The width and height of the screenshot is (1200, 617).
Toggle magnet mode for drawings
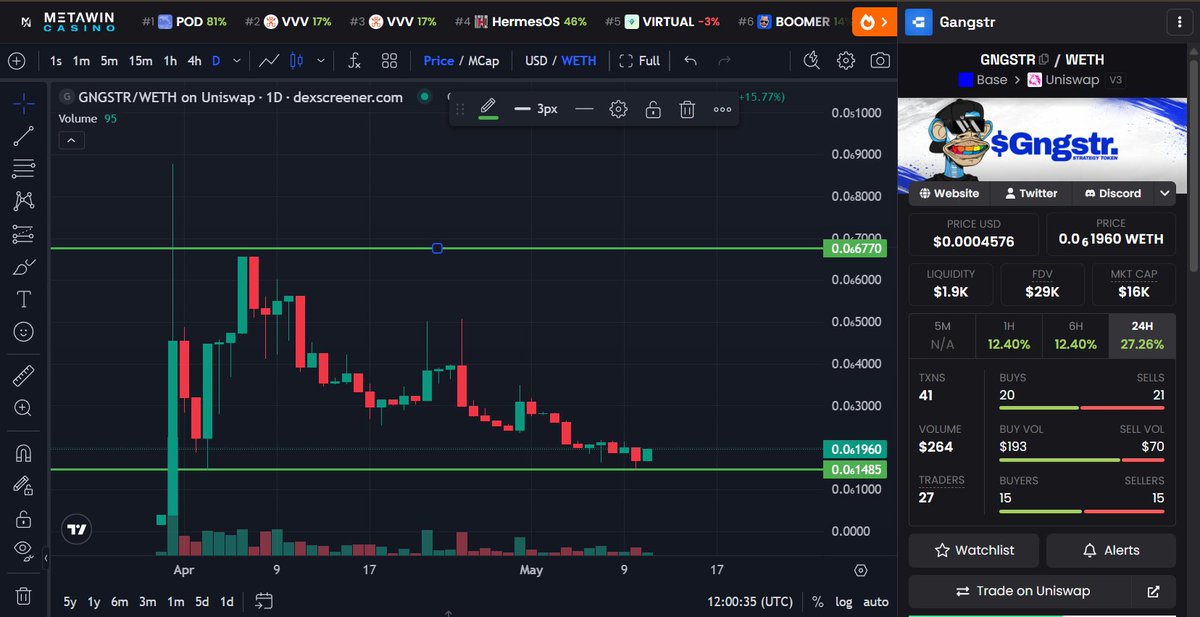tap(24, 453)
